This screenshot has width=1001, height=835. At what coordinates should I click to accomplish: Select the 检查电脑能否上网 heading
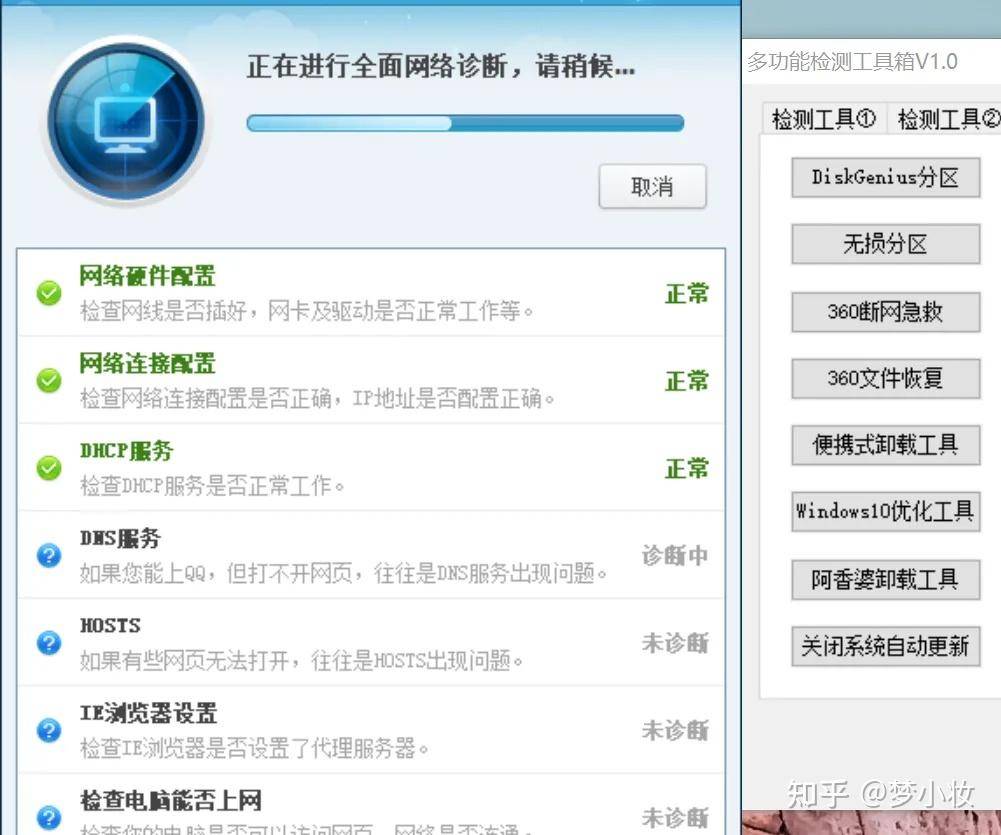point(170,801)
